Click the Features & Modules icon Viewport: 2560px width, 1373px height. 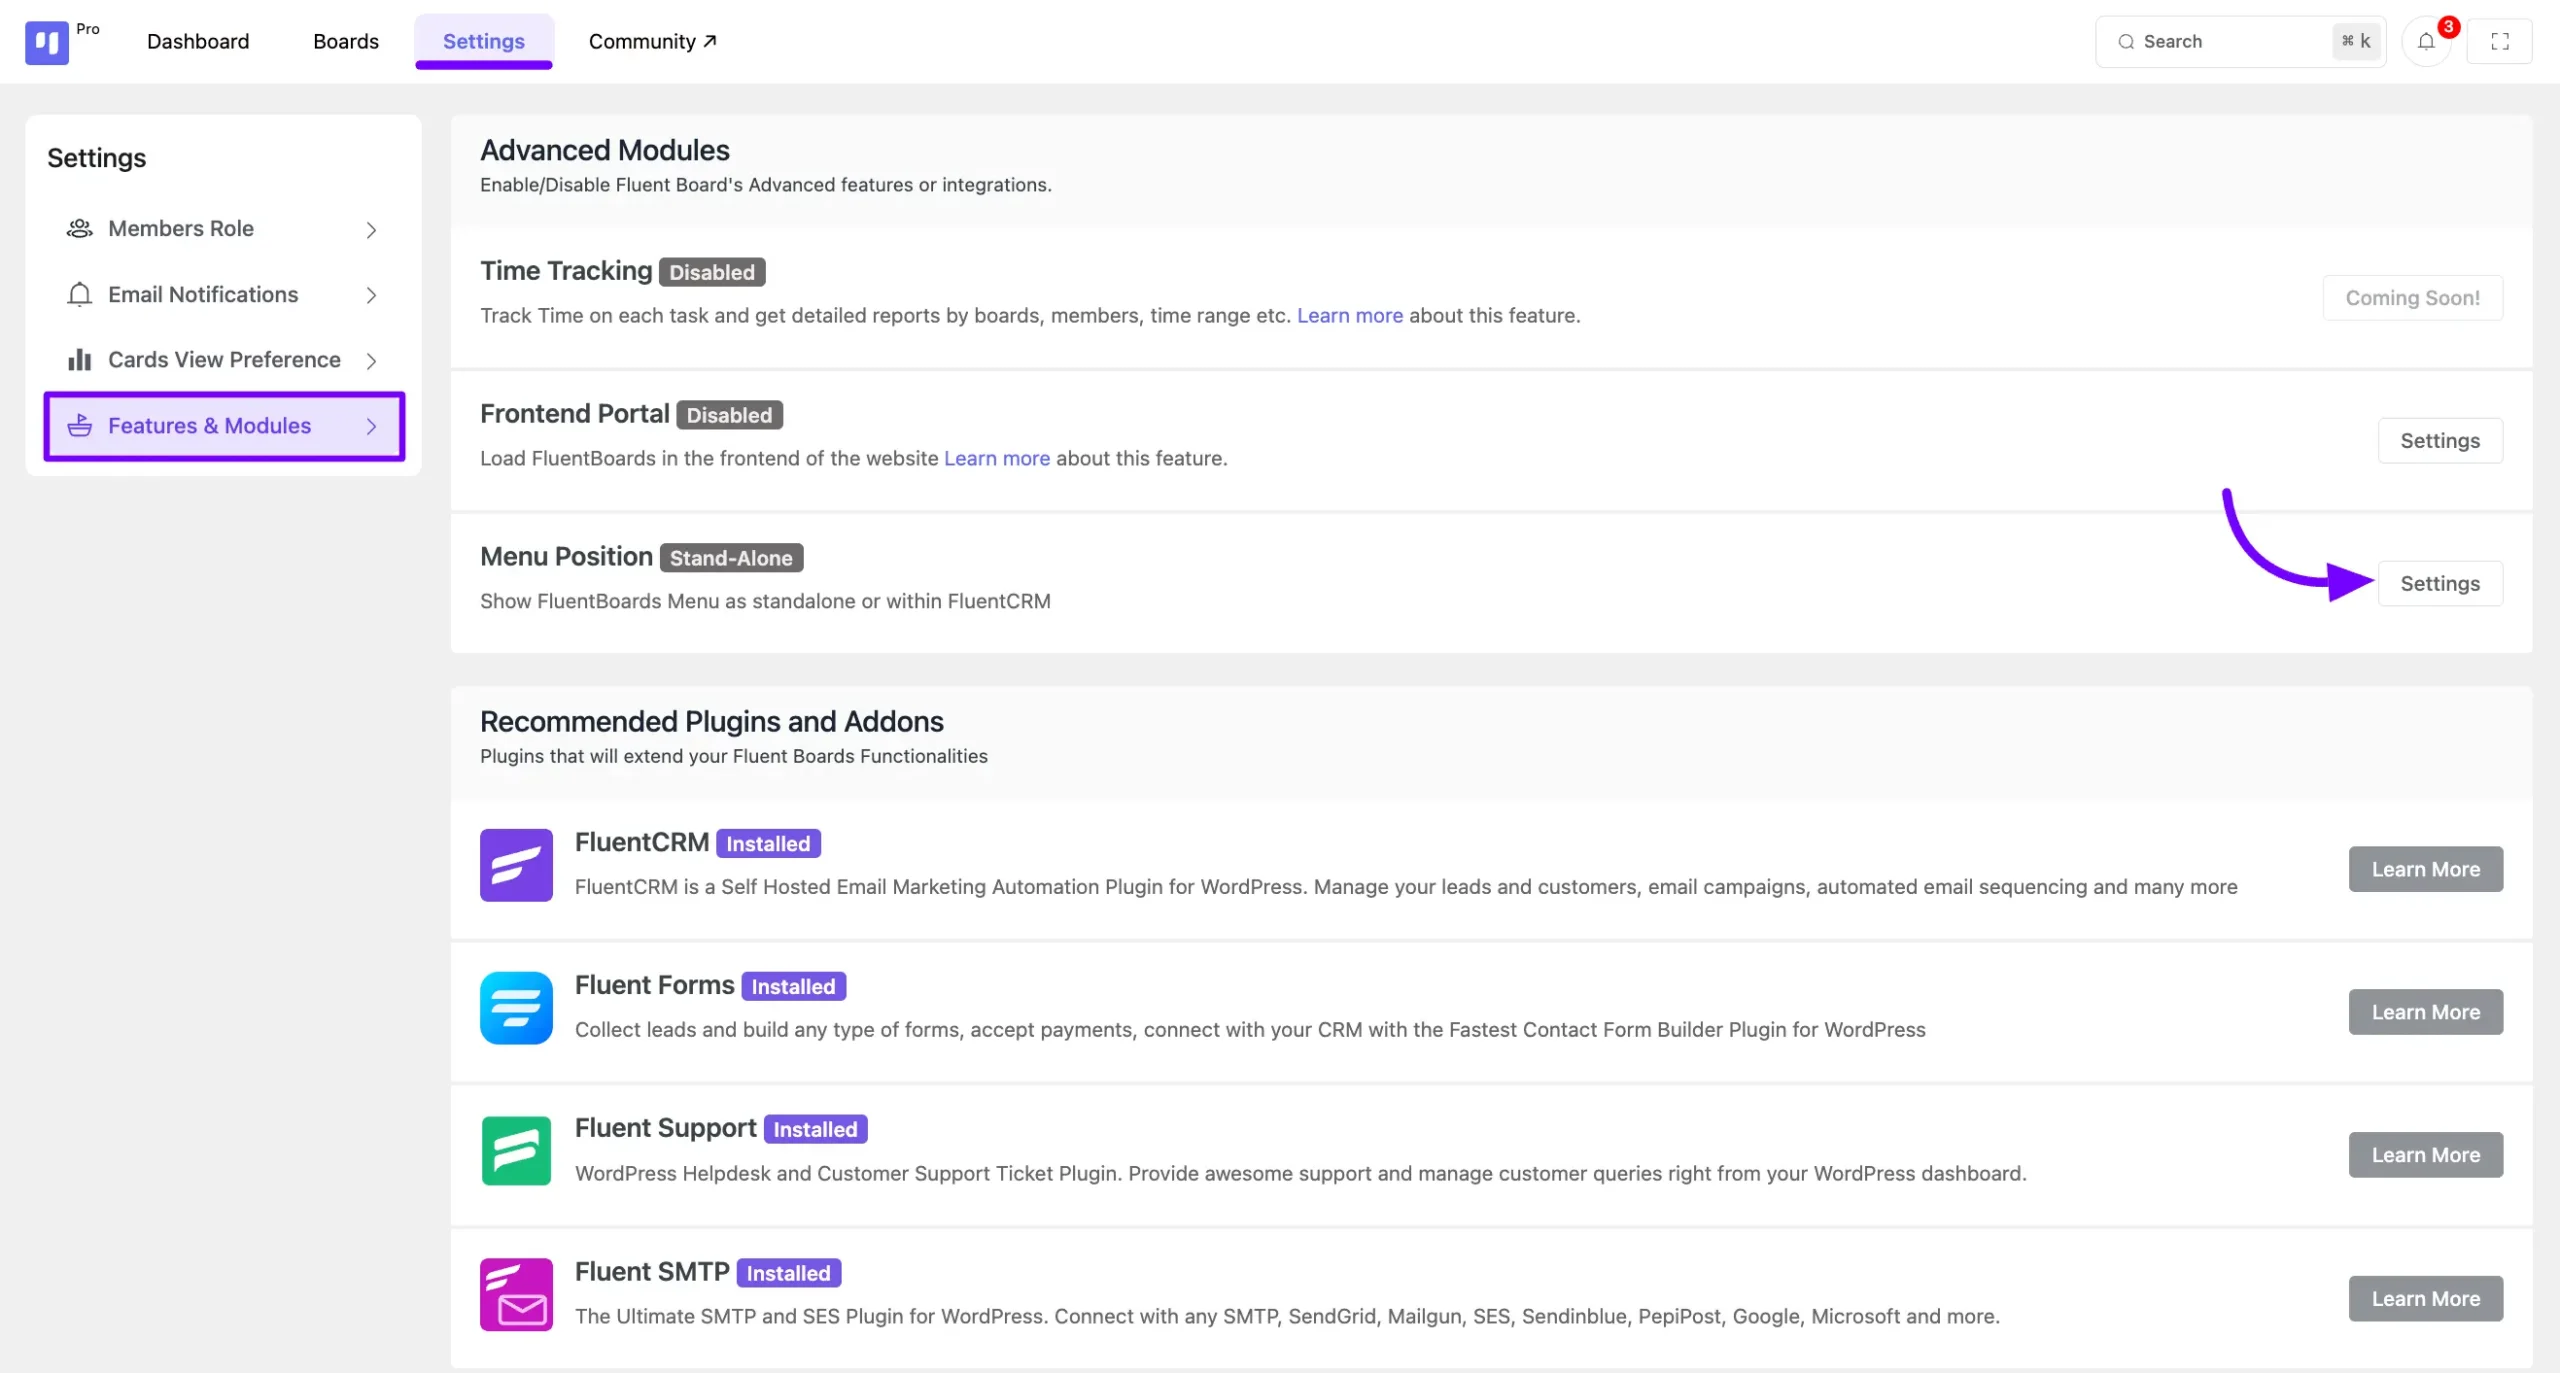click(x=80, y=426)
